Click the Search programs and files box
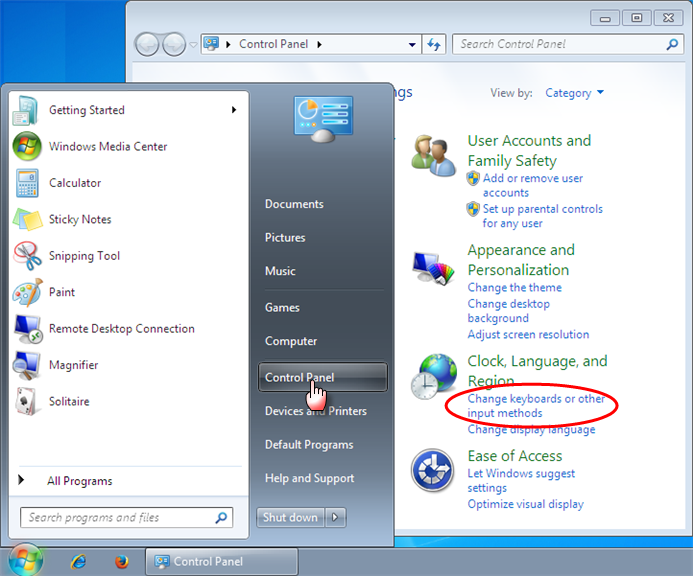The height and width of the screenshot is (576, 693). pos(126,517)
